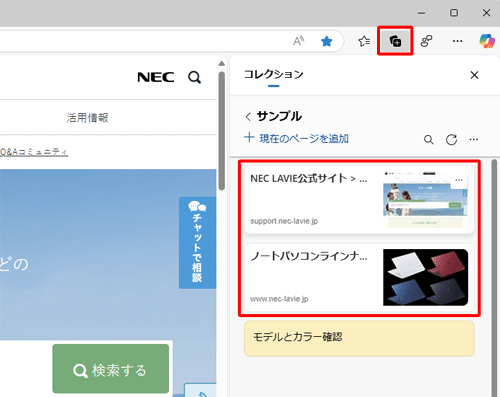Click www.nec-lavie.jp text
The width and height of the screenshot is (500, 397).
tap(279, 299)
